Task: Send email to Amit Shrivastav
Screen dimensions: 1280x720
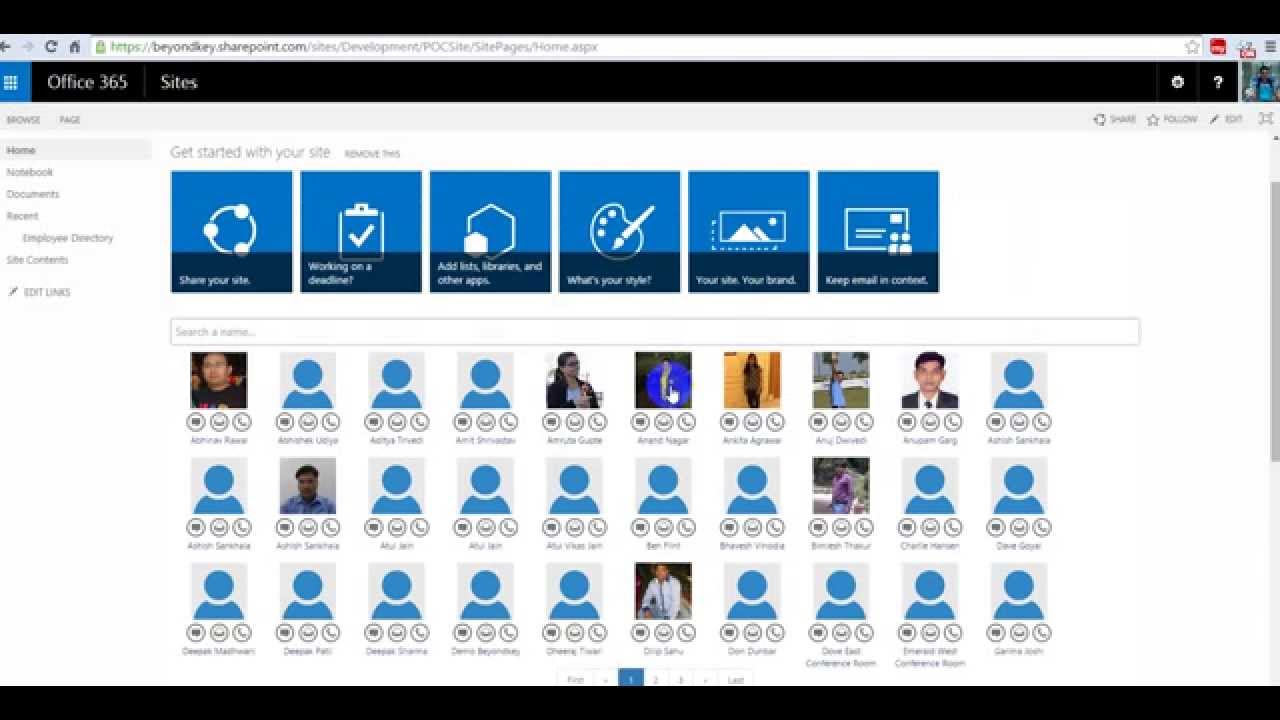Action: pyautogui.click(x=486, y=422)
